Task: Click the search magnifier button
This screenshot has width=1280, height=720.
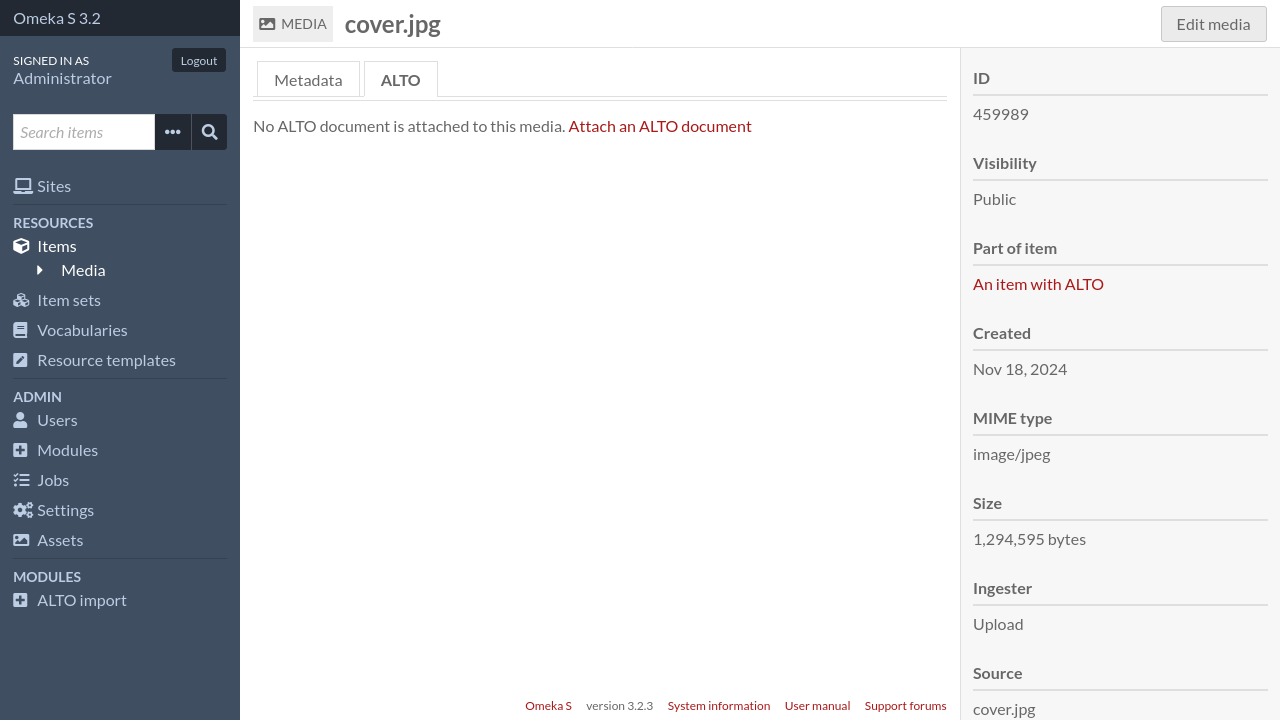Action: (x=209, y=132)
